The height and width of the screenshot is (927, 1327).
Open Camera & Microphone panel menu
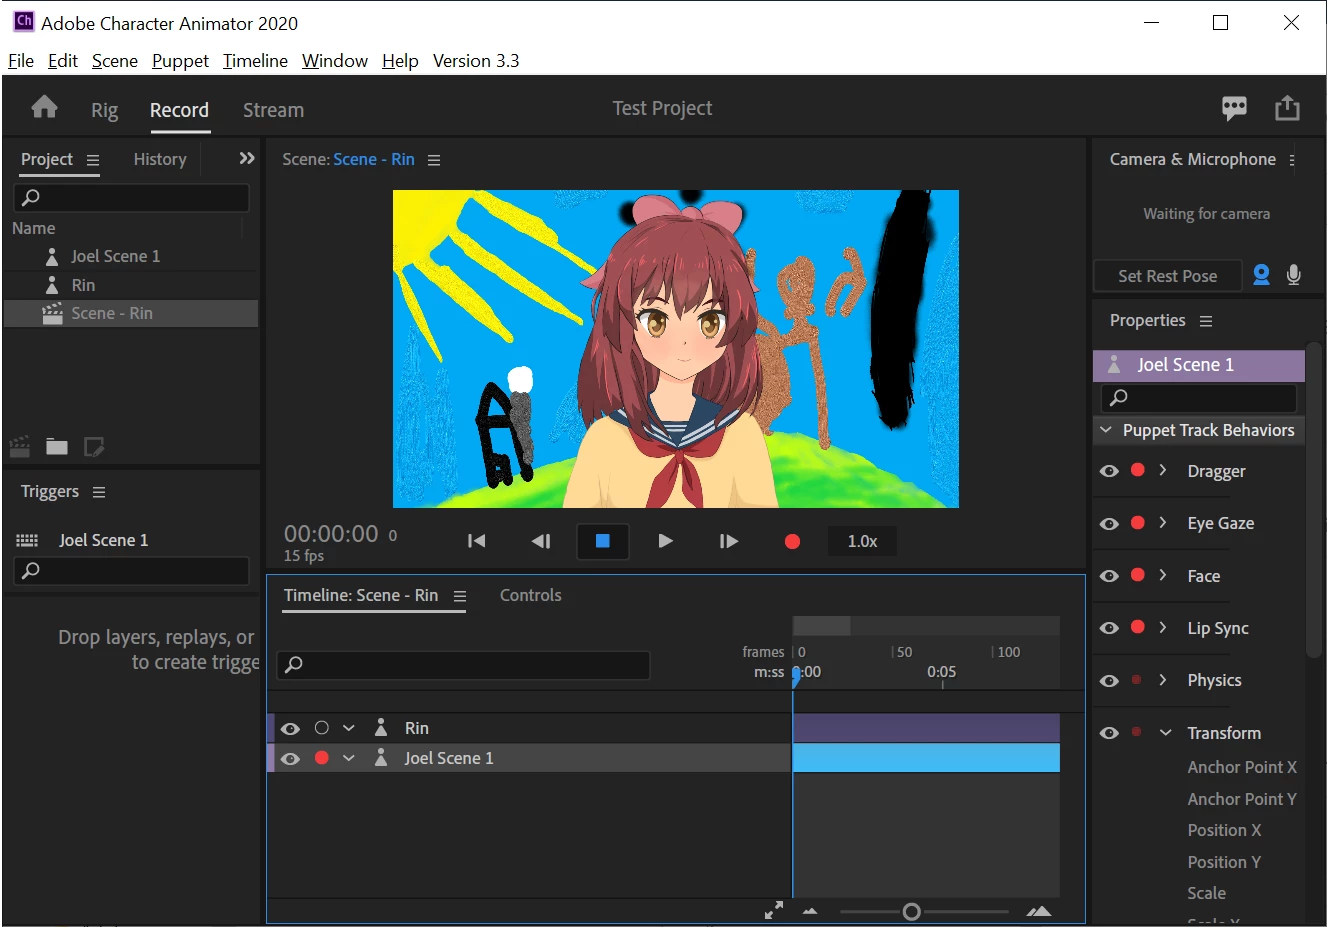pyautogui.click(x=1292, y=160)
